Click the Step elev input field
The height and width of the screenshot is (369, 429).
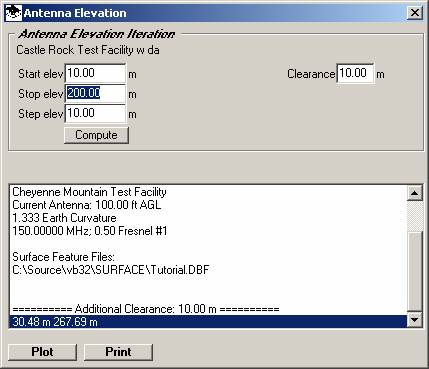95,113
